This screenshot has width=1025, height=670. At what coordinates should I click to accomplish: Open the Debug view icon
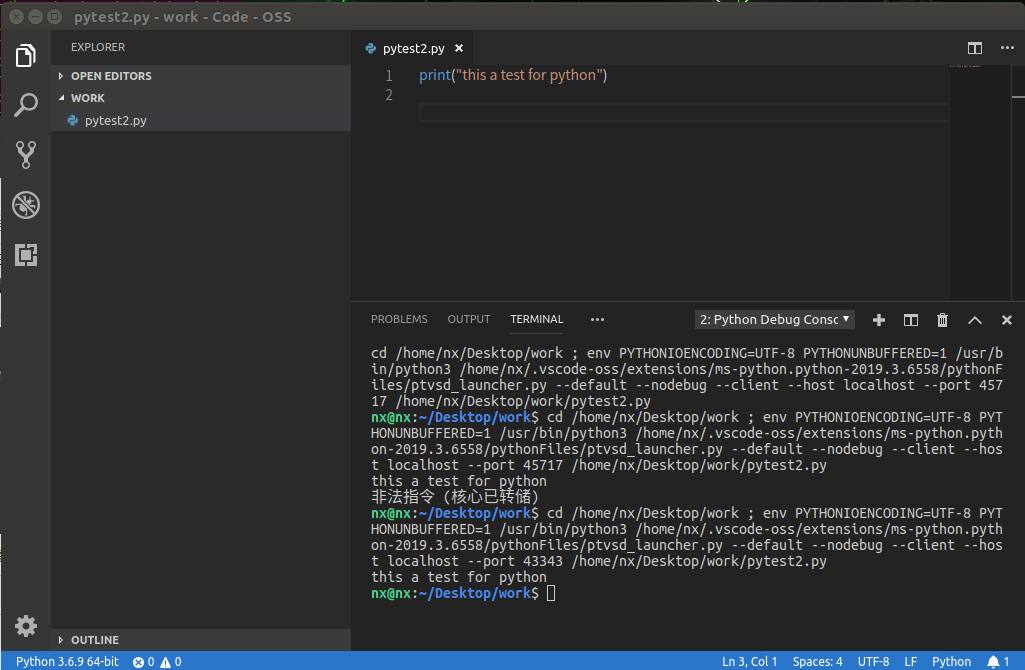26,205
